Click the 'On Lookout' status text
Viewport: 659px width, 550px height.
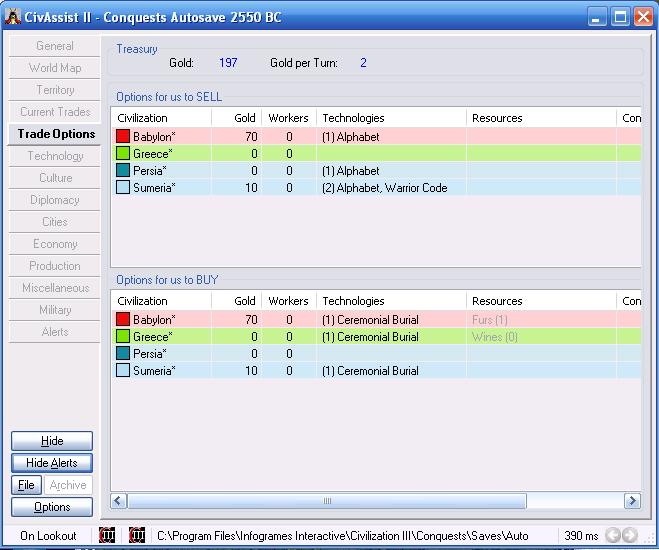click(48, 536)
